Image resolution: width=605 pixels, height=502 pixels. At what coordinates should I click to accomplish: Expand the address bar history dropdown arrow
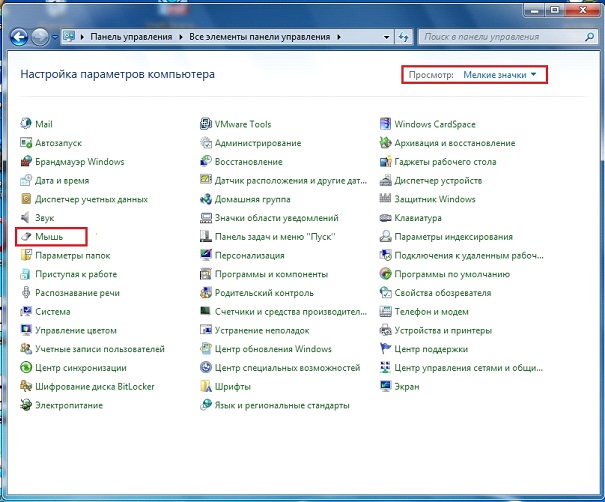pos(386,37)
